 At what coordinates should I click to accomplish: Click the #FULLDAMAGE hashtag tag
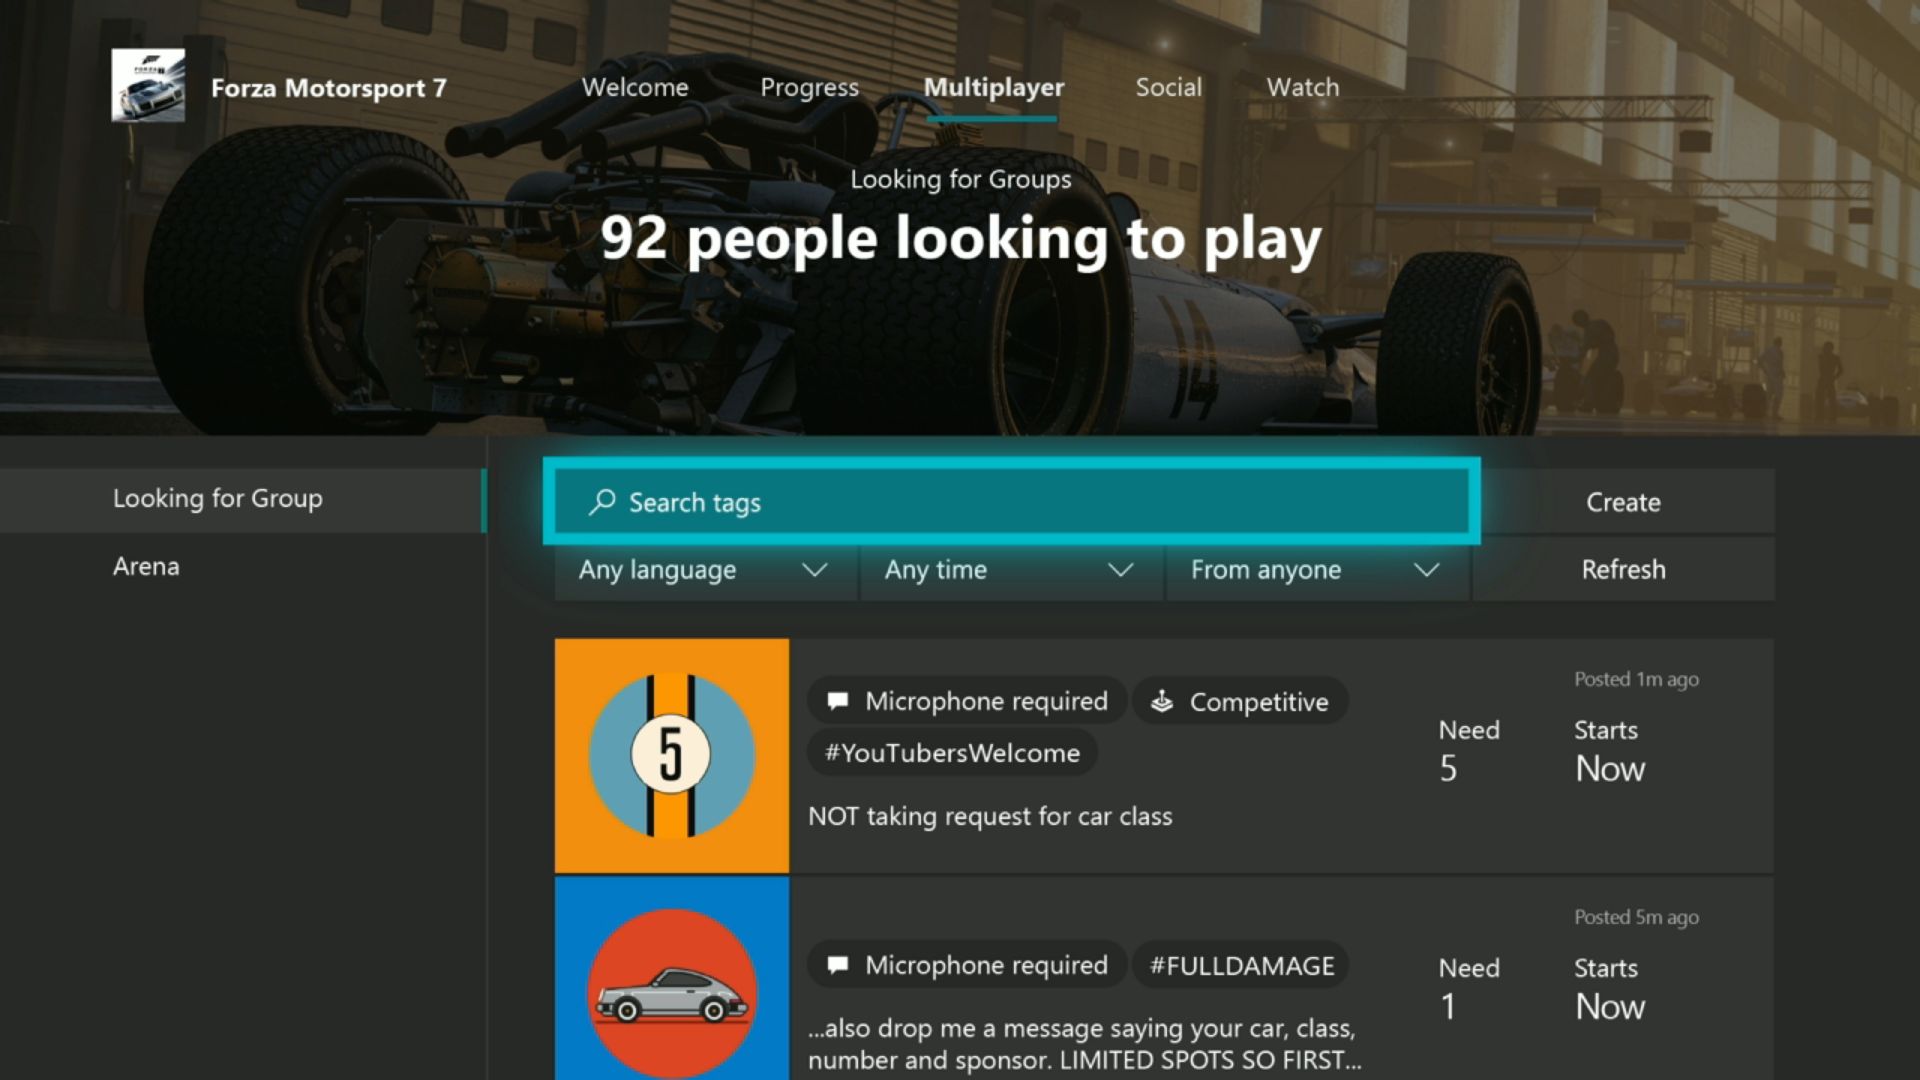[x=1241, y=966]
